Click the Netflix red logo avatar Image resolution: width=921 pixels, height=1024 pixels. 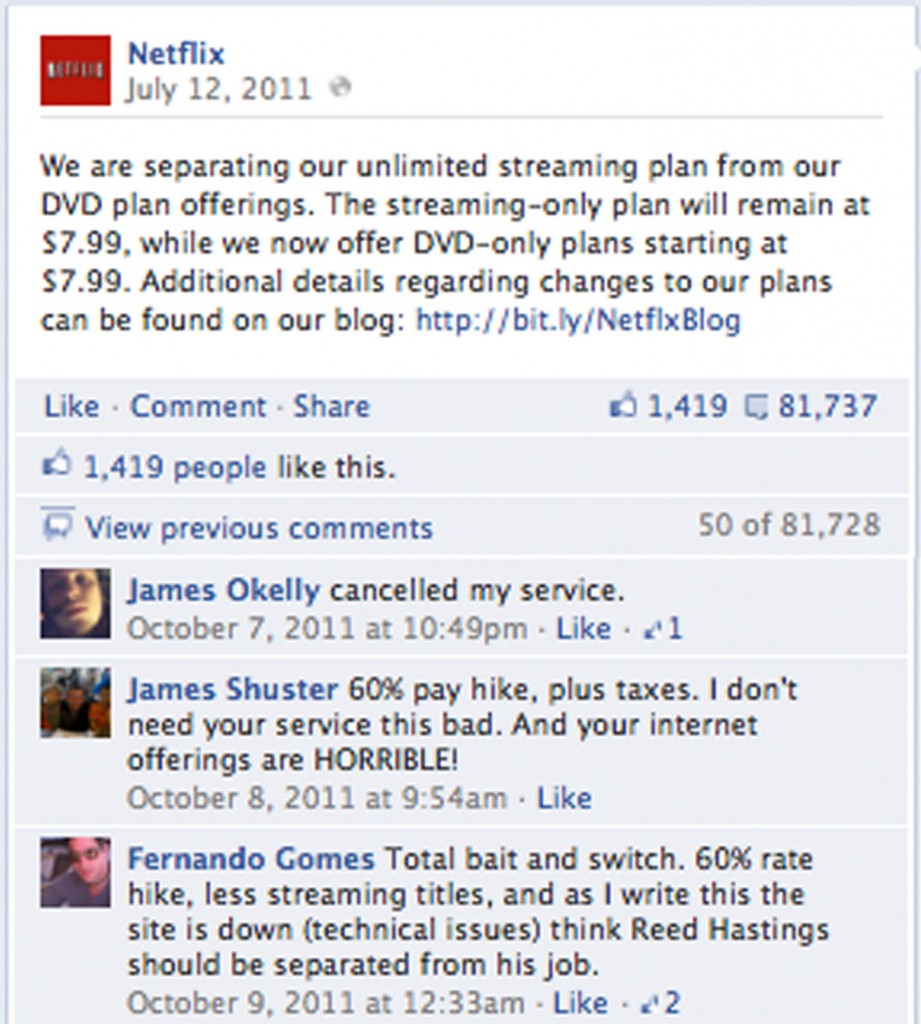(x=75, y=71)
